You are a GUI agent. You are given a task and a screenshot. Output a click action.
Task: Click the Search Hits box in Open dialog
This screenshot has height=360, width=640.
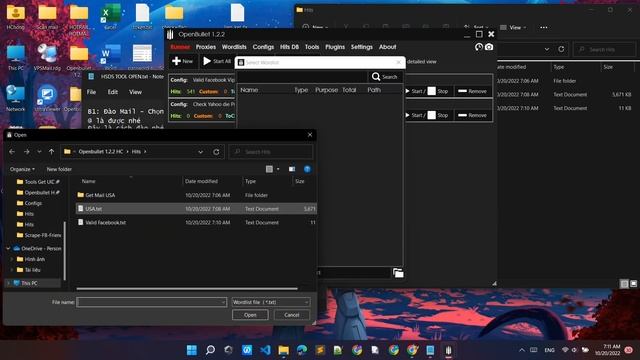coord(271,152)
